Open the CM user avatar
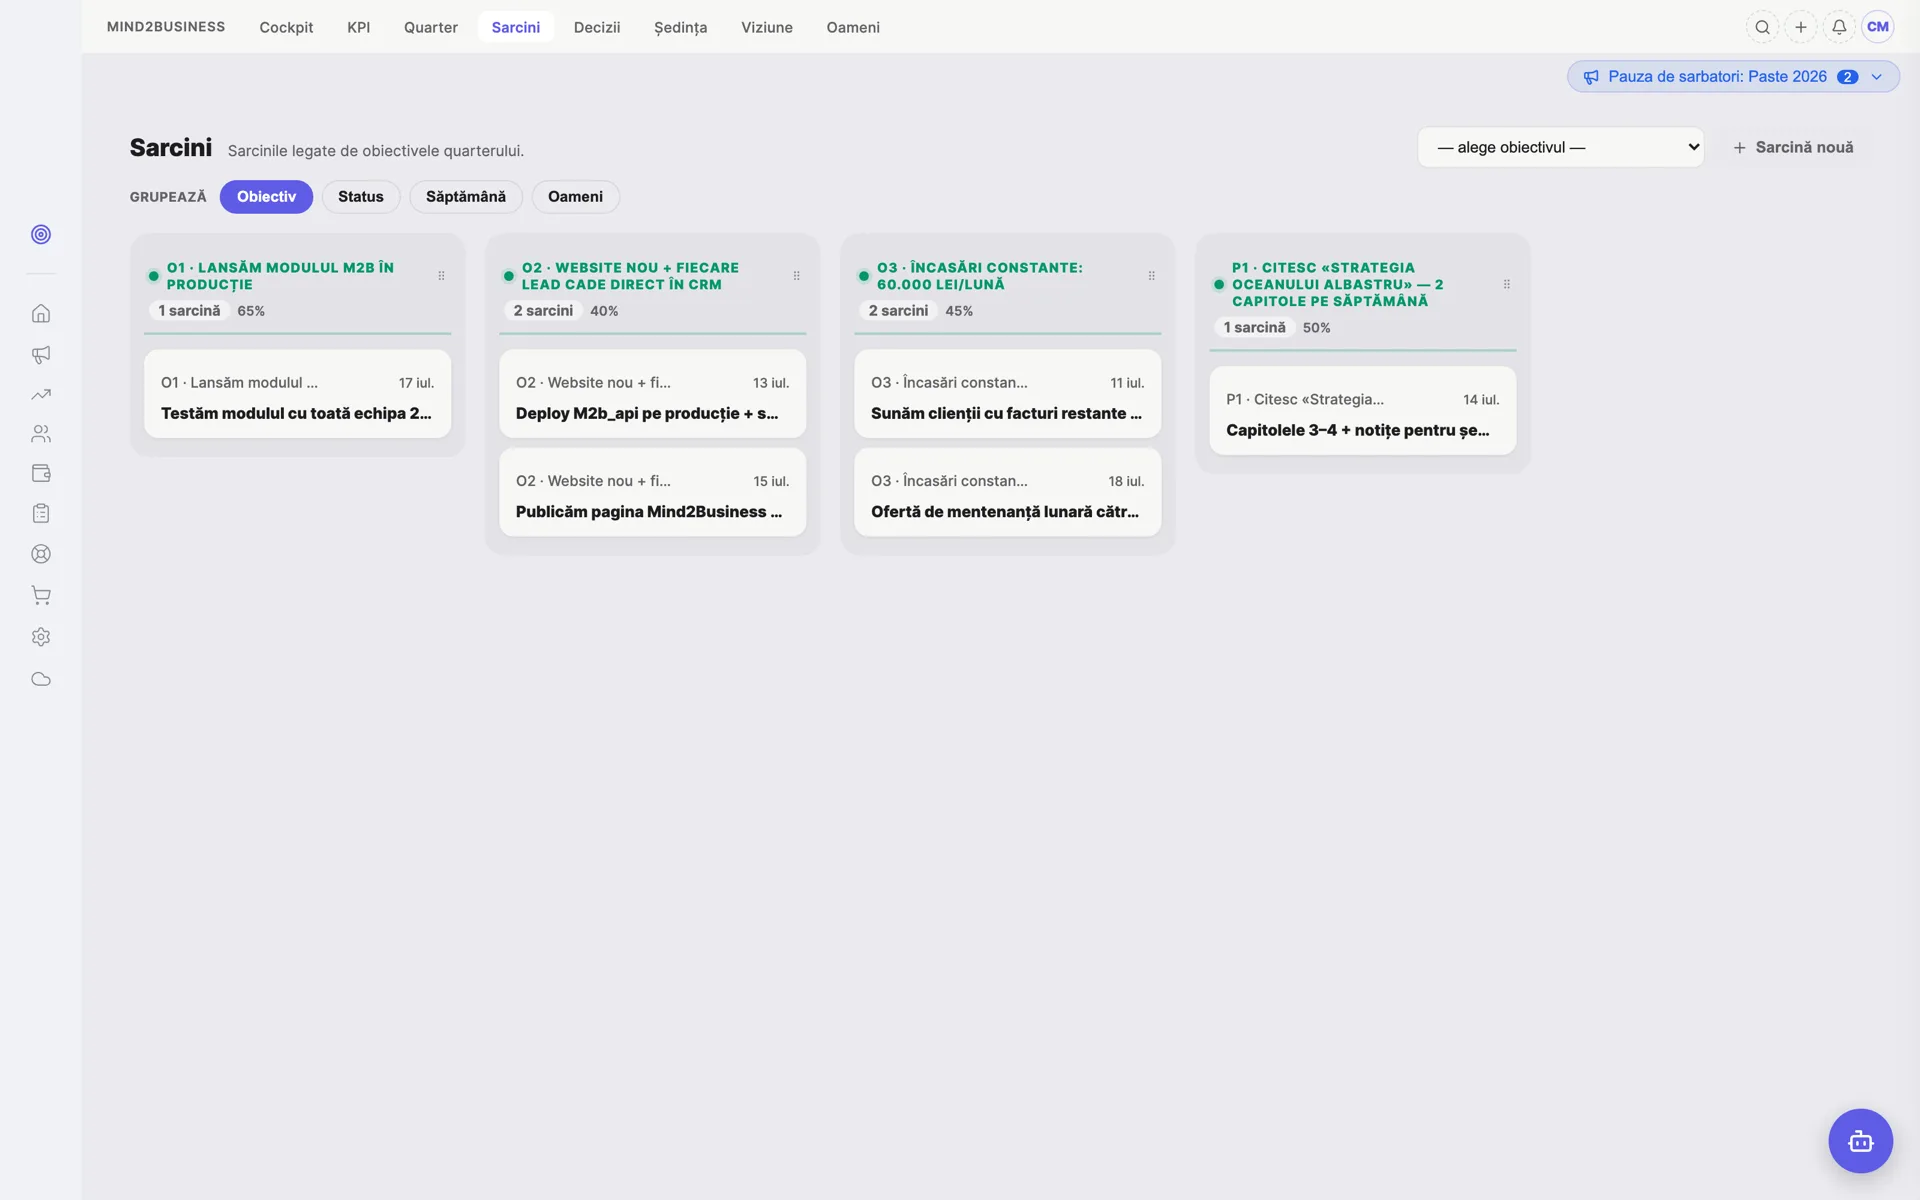The image size is (1920, 1200). (1878, 27)
